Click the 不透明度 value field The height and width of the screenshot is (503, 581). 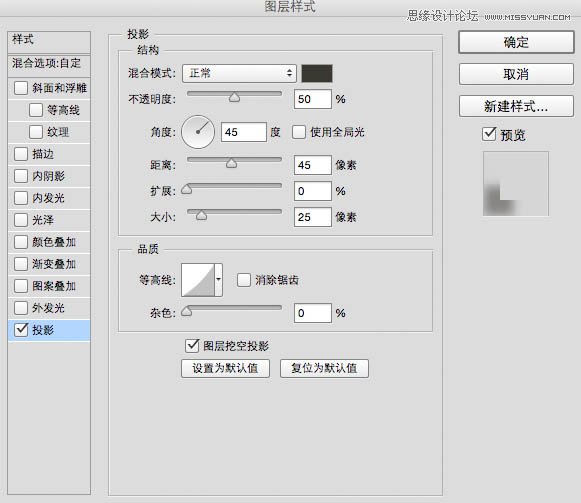point(313,99)
